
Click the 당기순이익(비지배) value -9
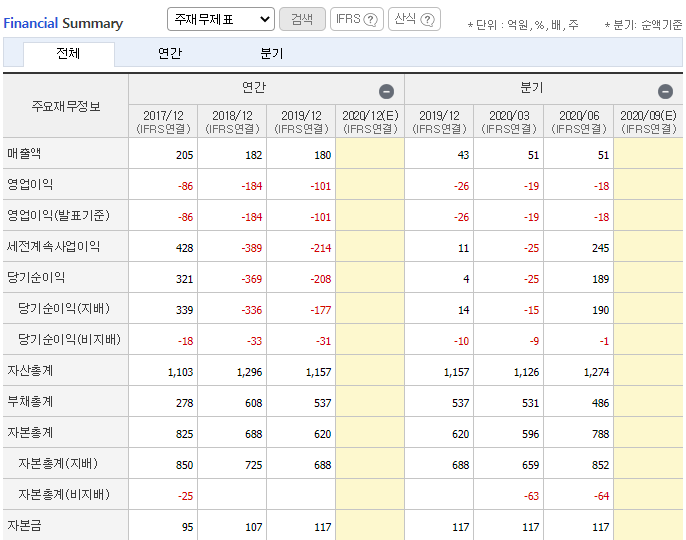pos(535,341)
